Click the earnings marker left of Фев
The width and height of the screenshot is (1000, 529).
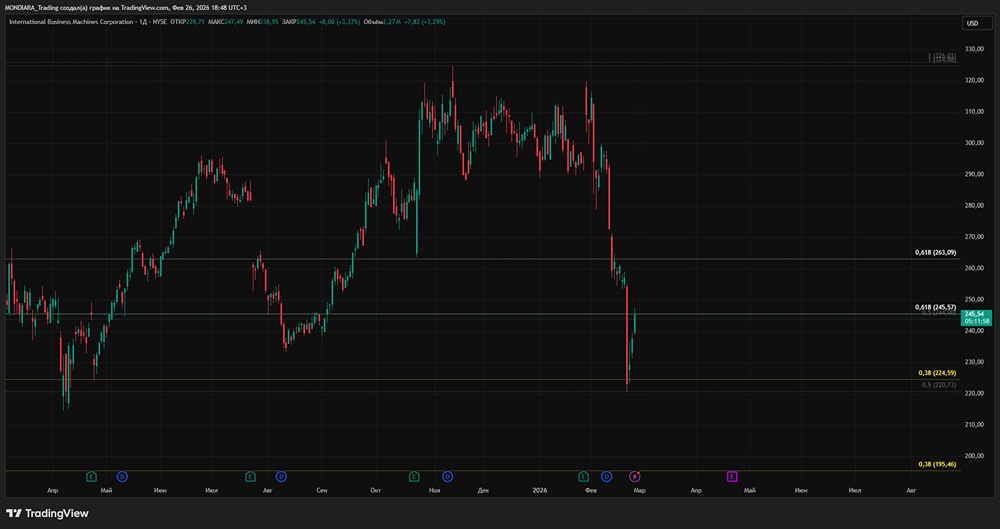585,476
